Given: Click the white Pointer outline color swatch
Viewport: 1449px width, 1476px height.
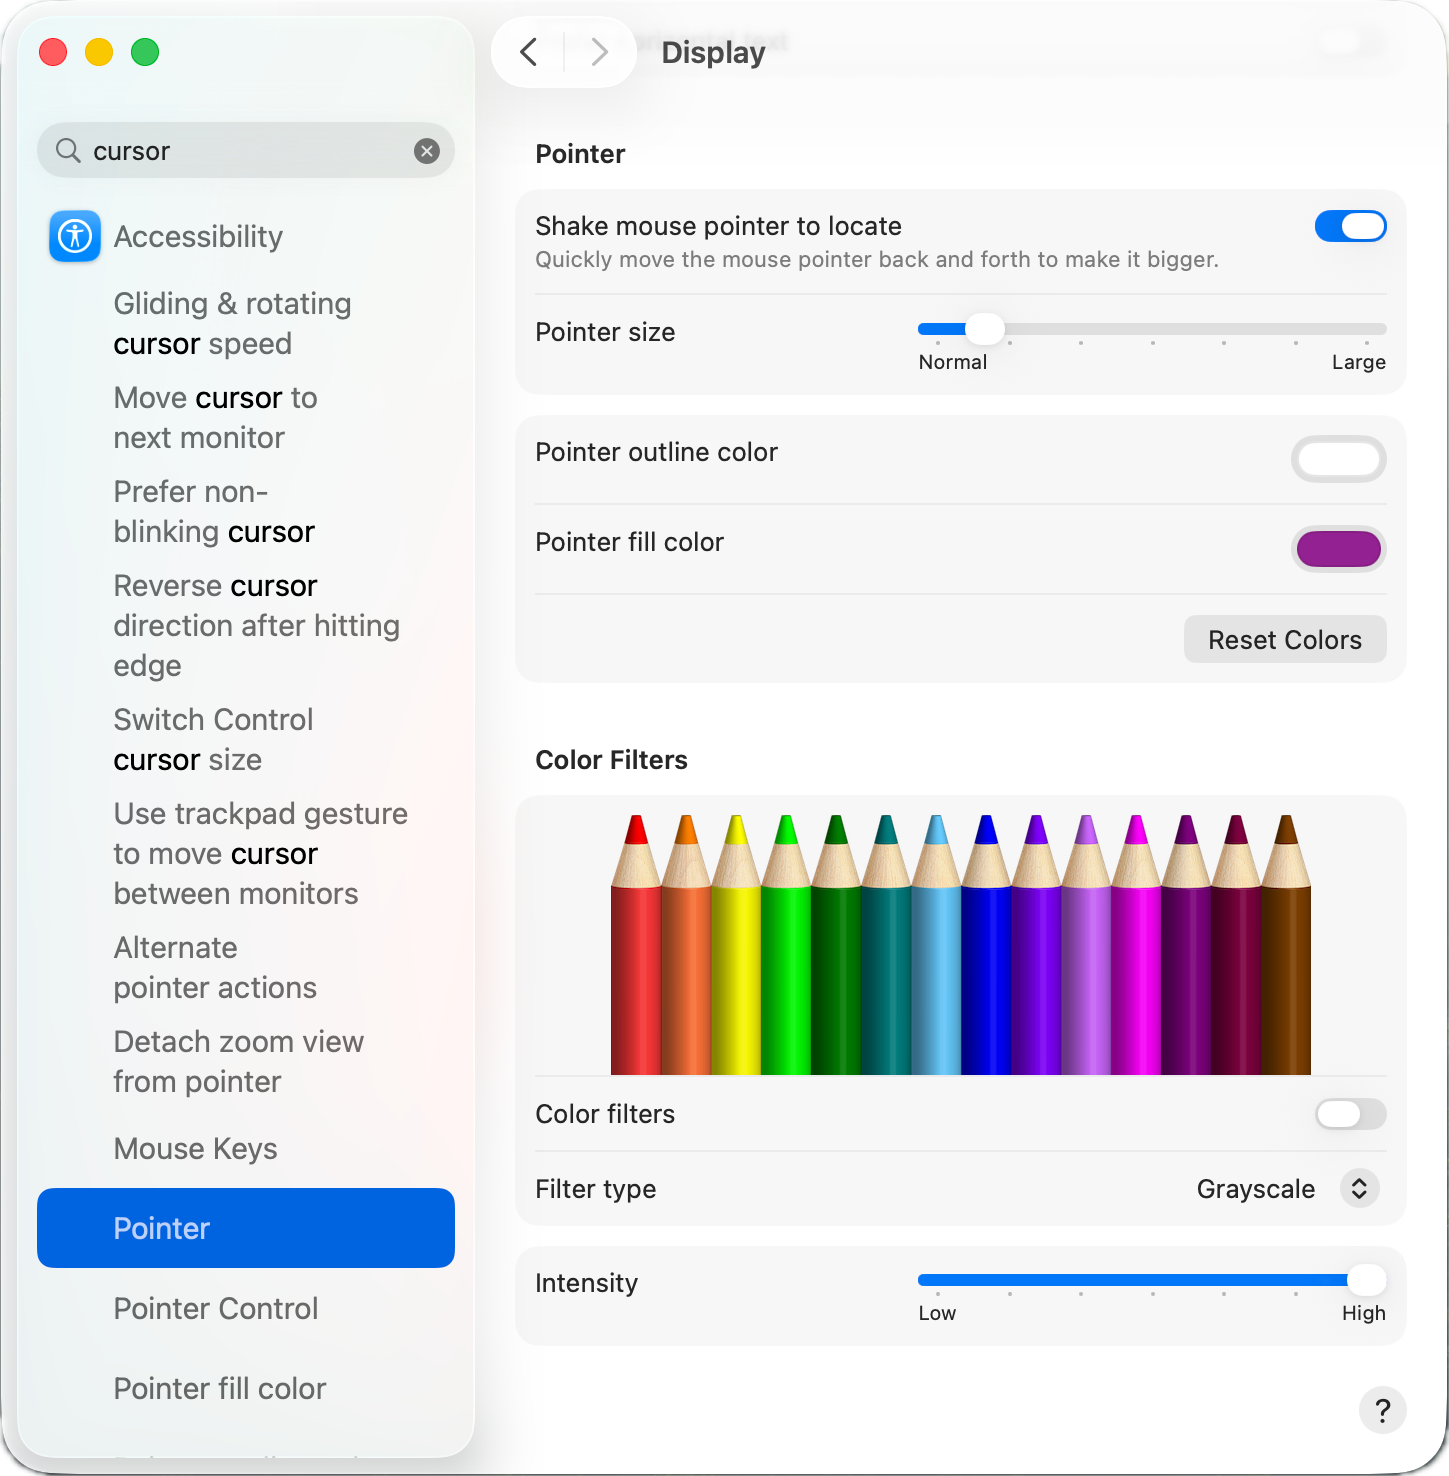Looking at the screenshot, I should pyautogui.click(x=1338, y=460).
